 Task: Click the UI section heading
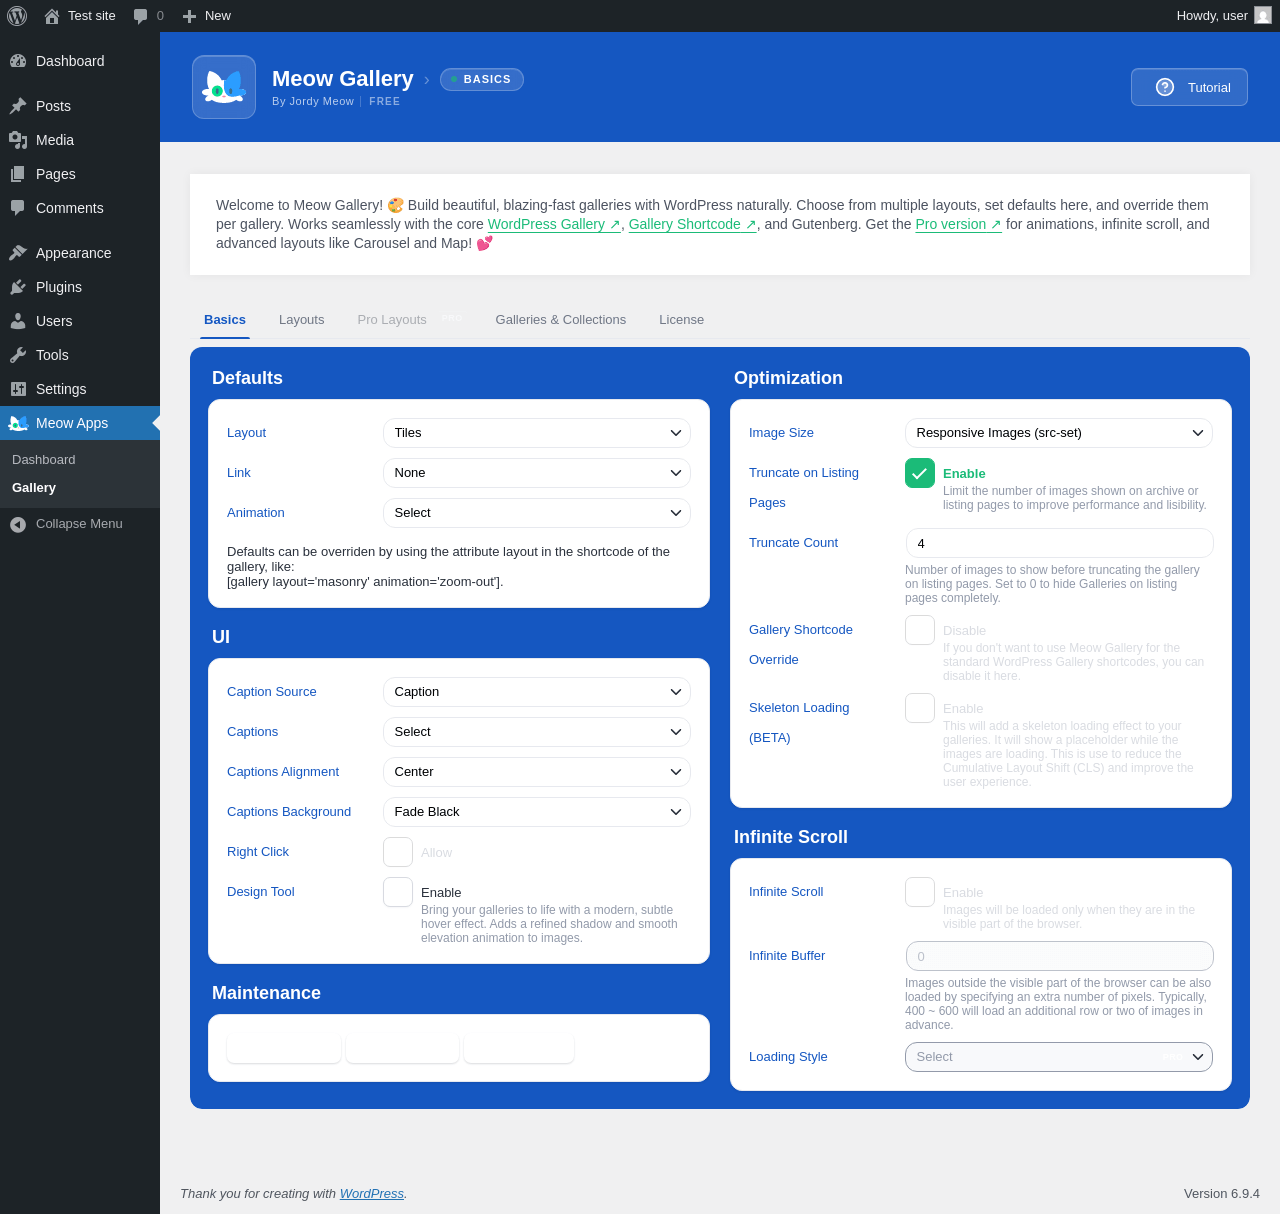221,637
